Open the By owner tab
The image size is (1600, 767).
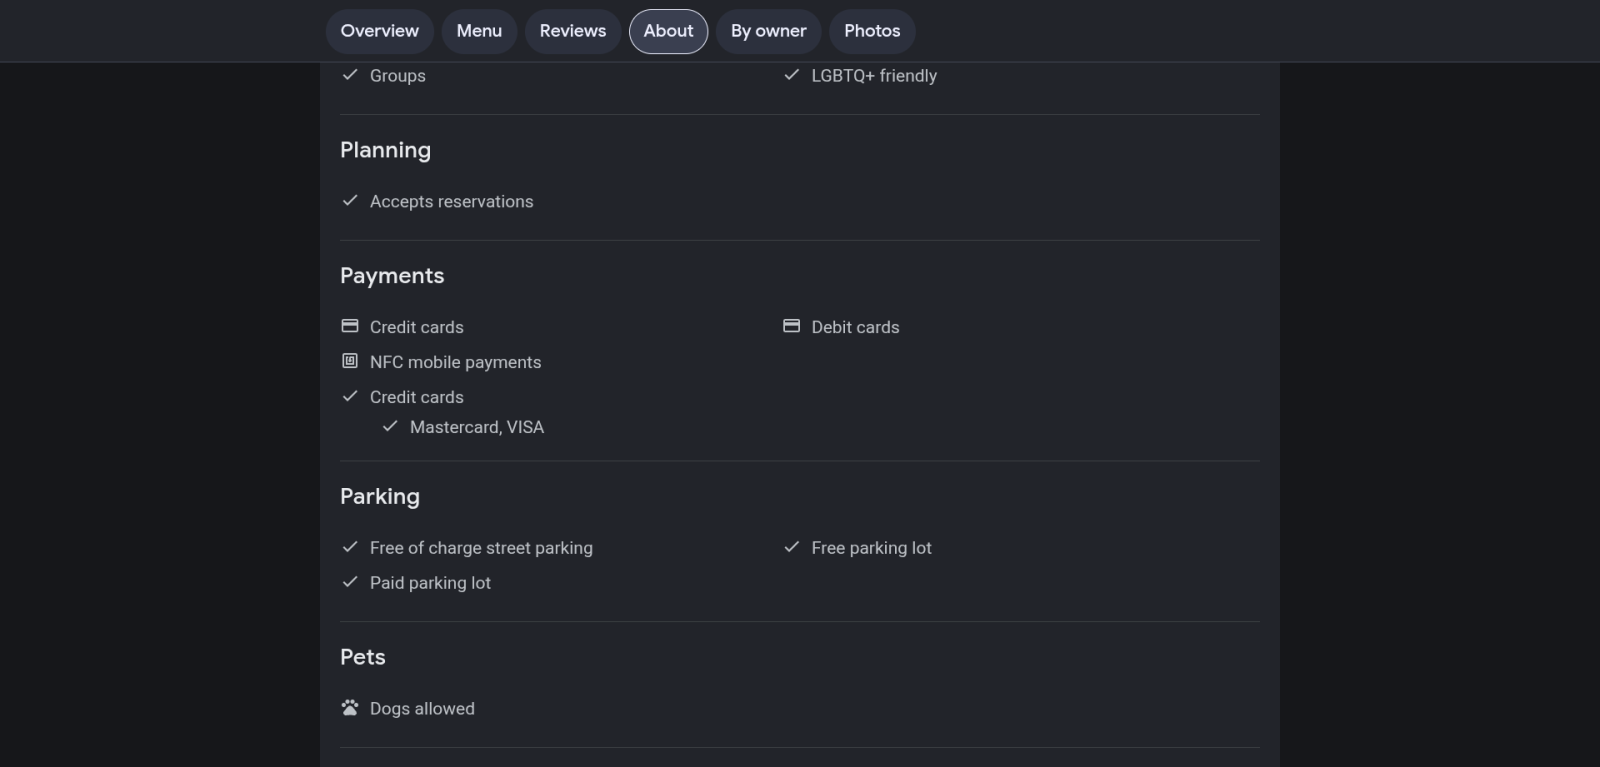(x=768, y=31)
